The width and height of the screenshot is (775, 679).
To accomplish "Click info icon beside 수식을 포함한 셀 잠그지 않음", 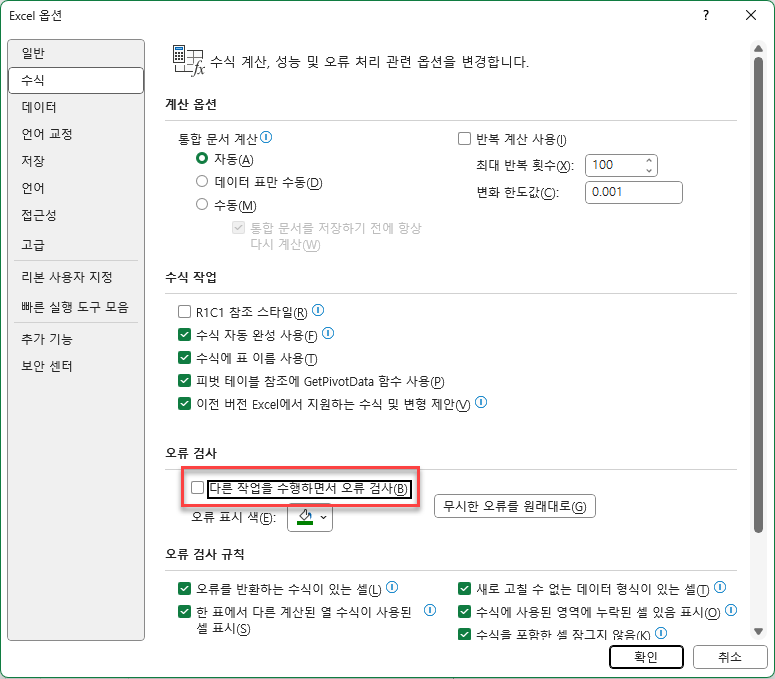I will 661,633.
